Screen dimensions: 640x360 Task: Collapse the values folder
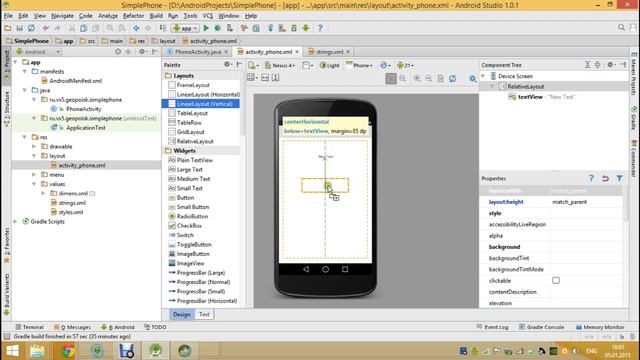click(34, 184)
